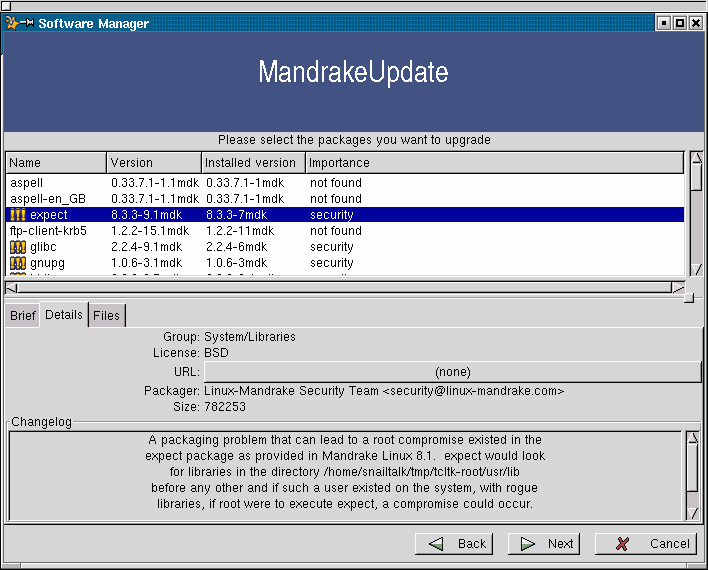Open the Details tab
The height and width of the screenshot is (570, 708).
[64, 314]
